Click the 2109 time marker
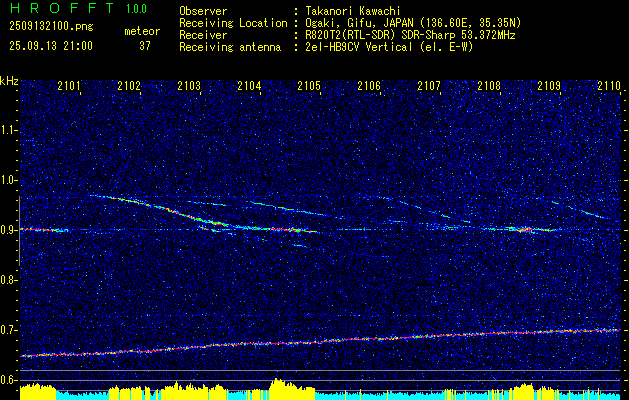Viewport: 629px width, 400px height. (x=549, y=85)
